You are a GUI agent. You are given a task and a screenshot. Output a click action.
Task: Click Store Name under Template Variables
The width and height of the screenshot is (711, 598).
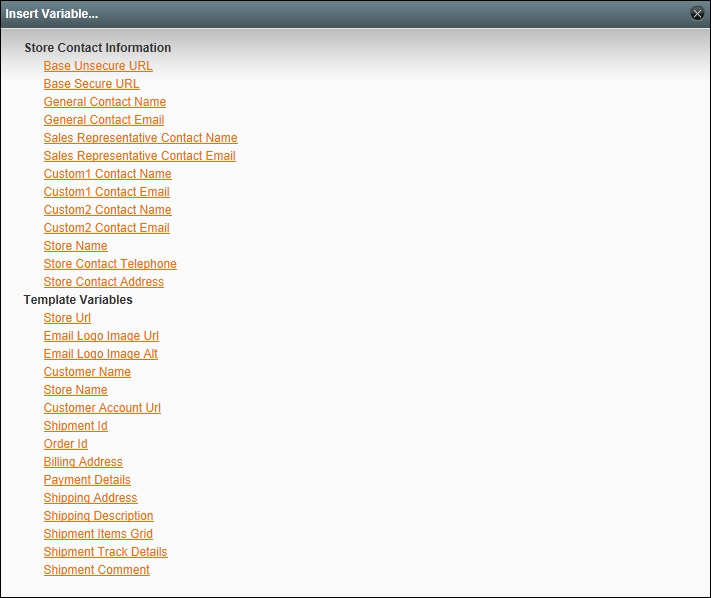[x=76, y=390]
